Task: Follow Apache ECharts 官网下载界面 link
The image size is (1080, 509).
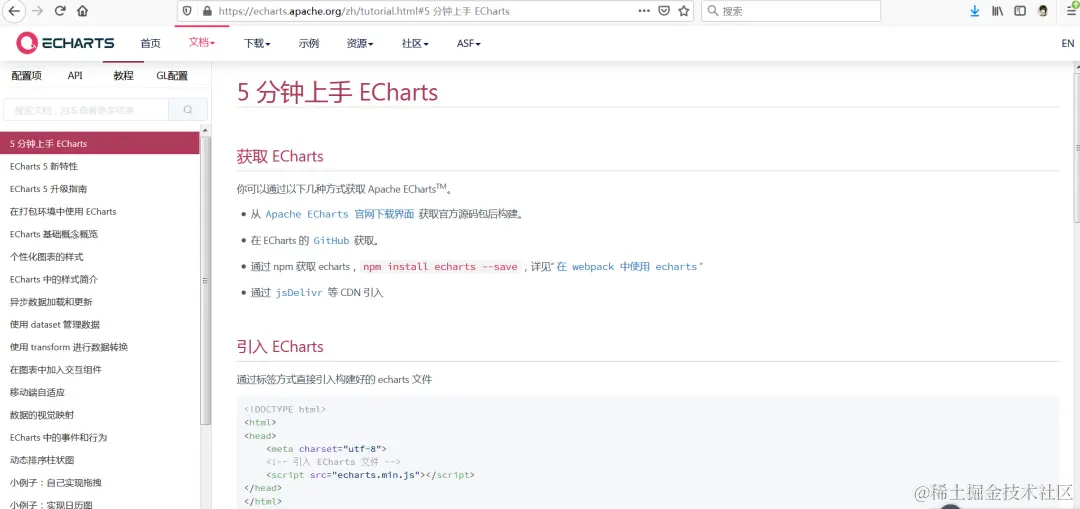Action: (x=340, y=214)
